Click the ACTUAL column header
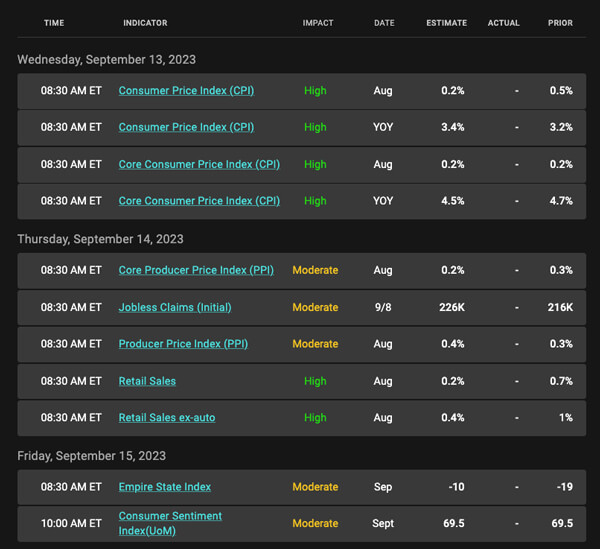 coord(503,23)
